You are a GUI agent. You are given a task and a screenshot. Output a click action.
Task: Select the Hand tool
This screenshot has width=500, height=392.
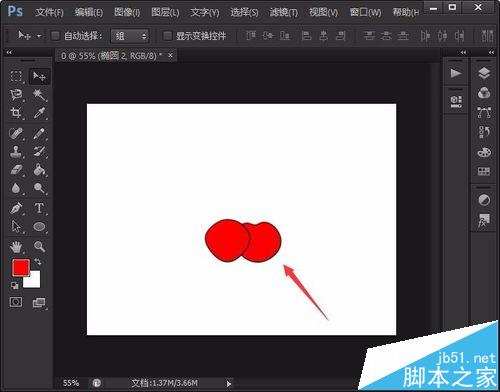point(16,247)
